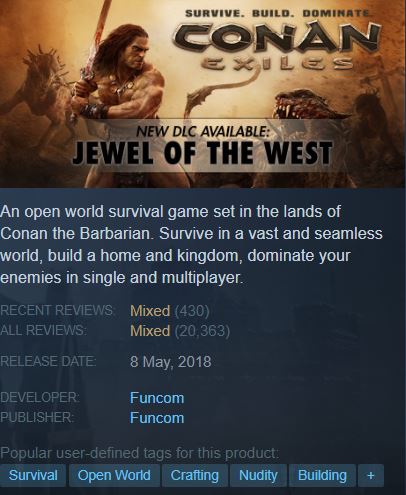Select the Building tag
The image size is (406, 495).
[322, 475]
